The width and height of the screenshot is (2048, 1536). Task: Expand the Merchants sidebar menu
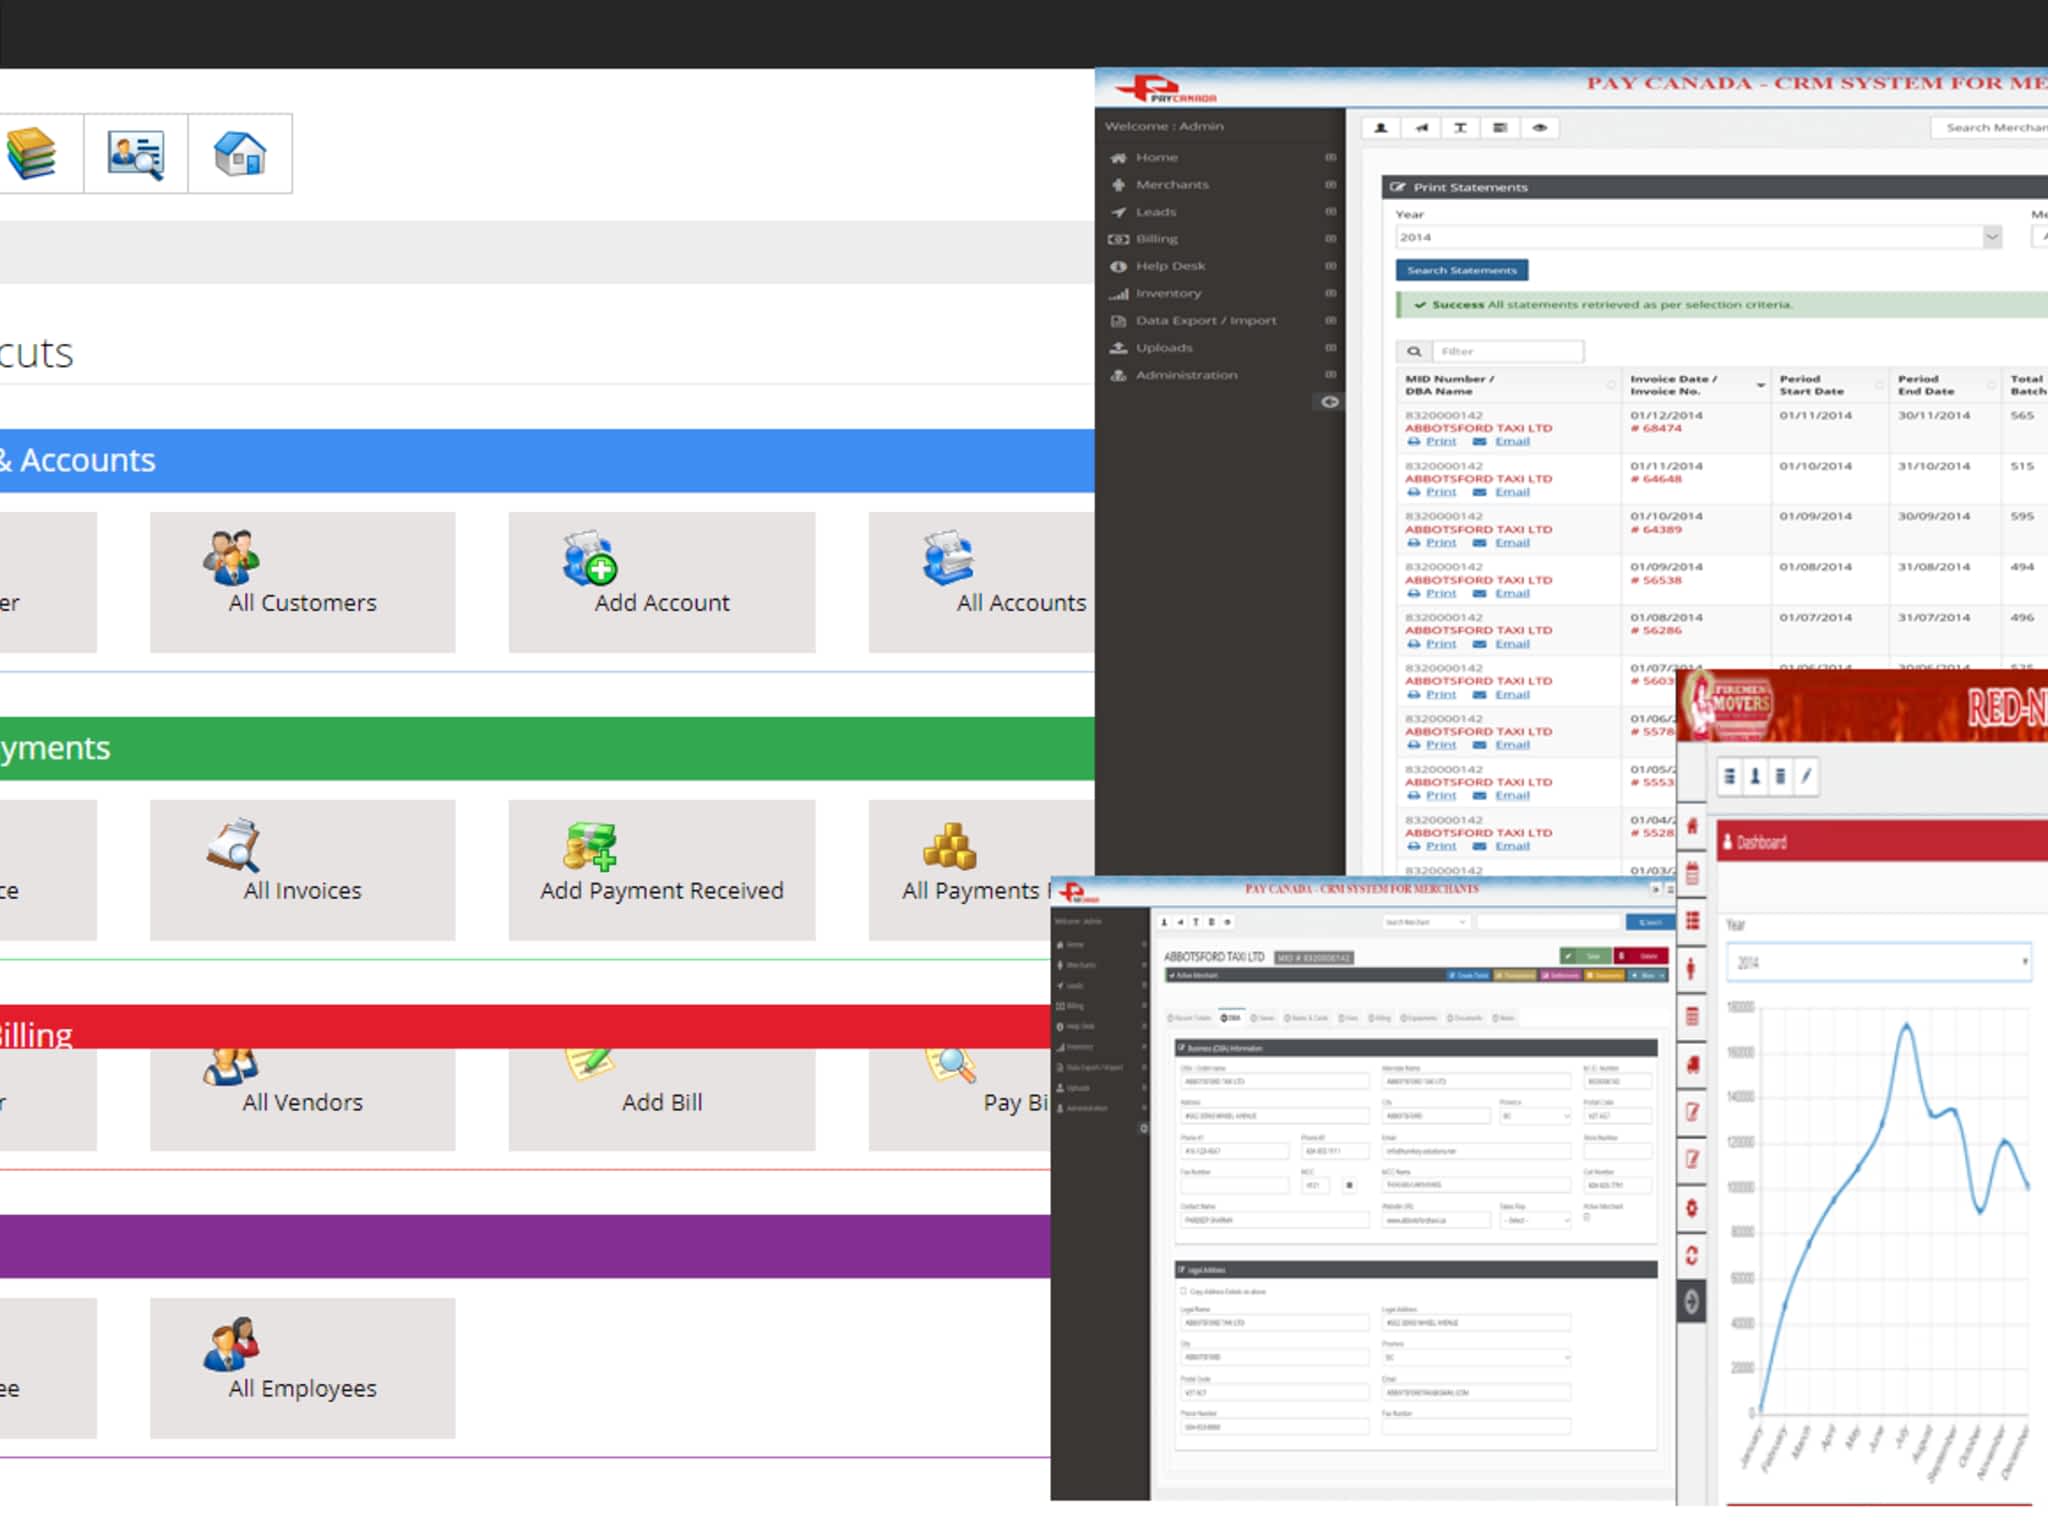[1172, 184]
